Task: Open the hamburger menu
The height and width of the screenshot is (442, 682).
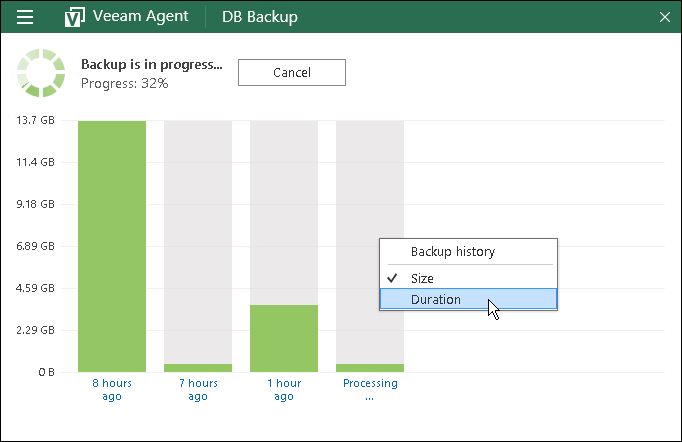Action: point(25,17)
